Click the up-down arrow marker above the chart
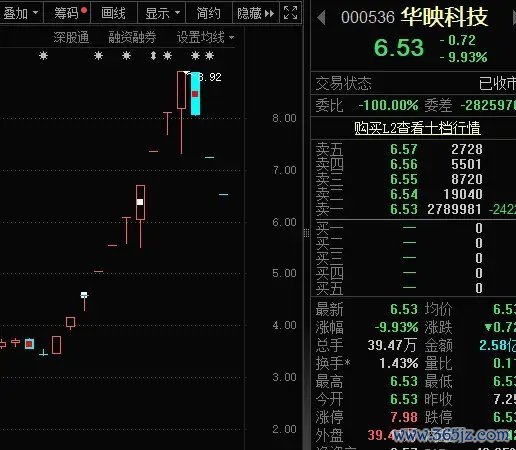Screen dimensions: 516x450 153,55
